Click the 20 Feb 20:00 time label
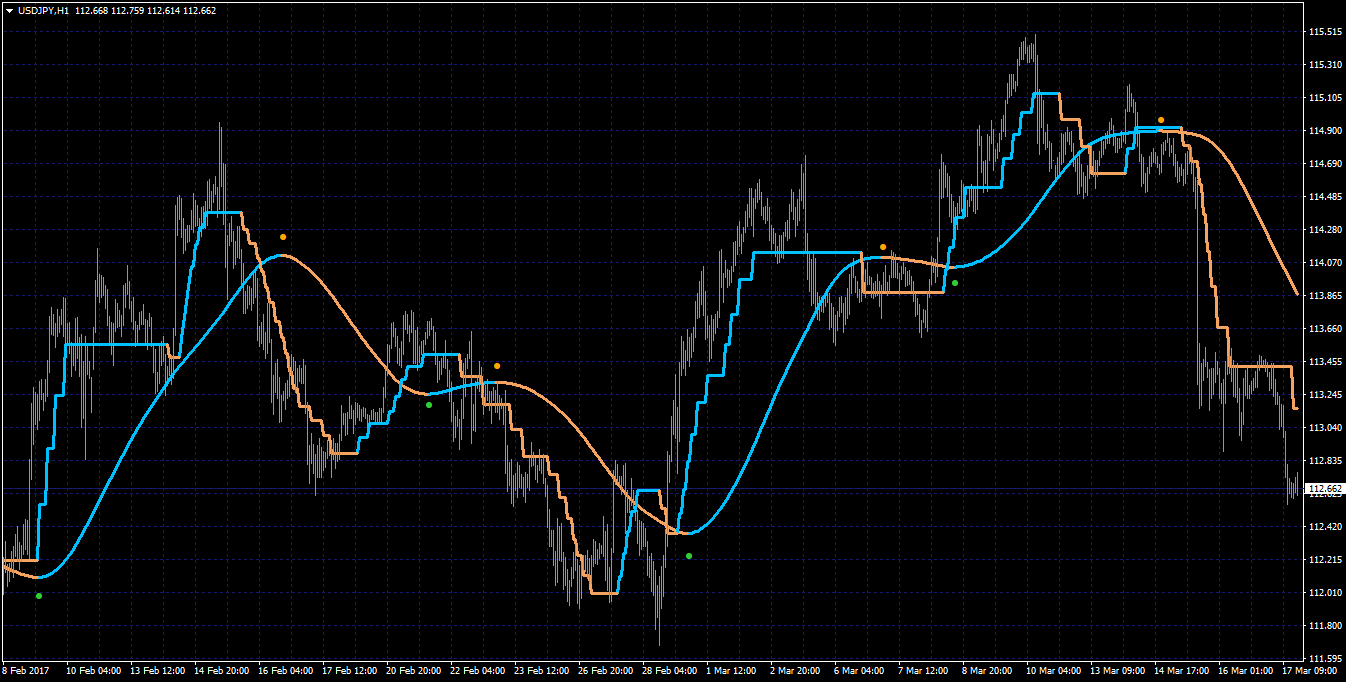1346x682 pixels. tap(414, 671)
